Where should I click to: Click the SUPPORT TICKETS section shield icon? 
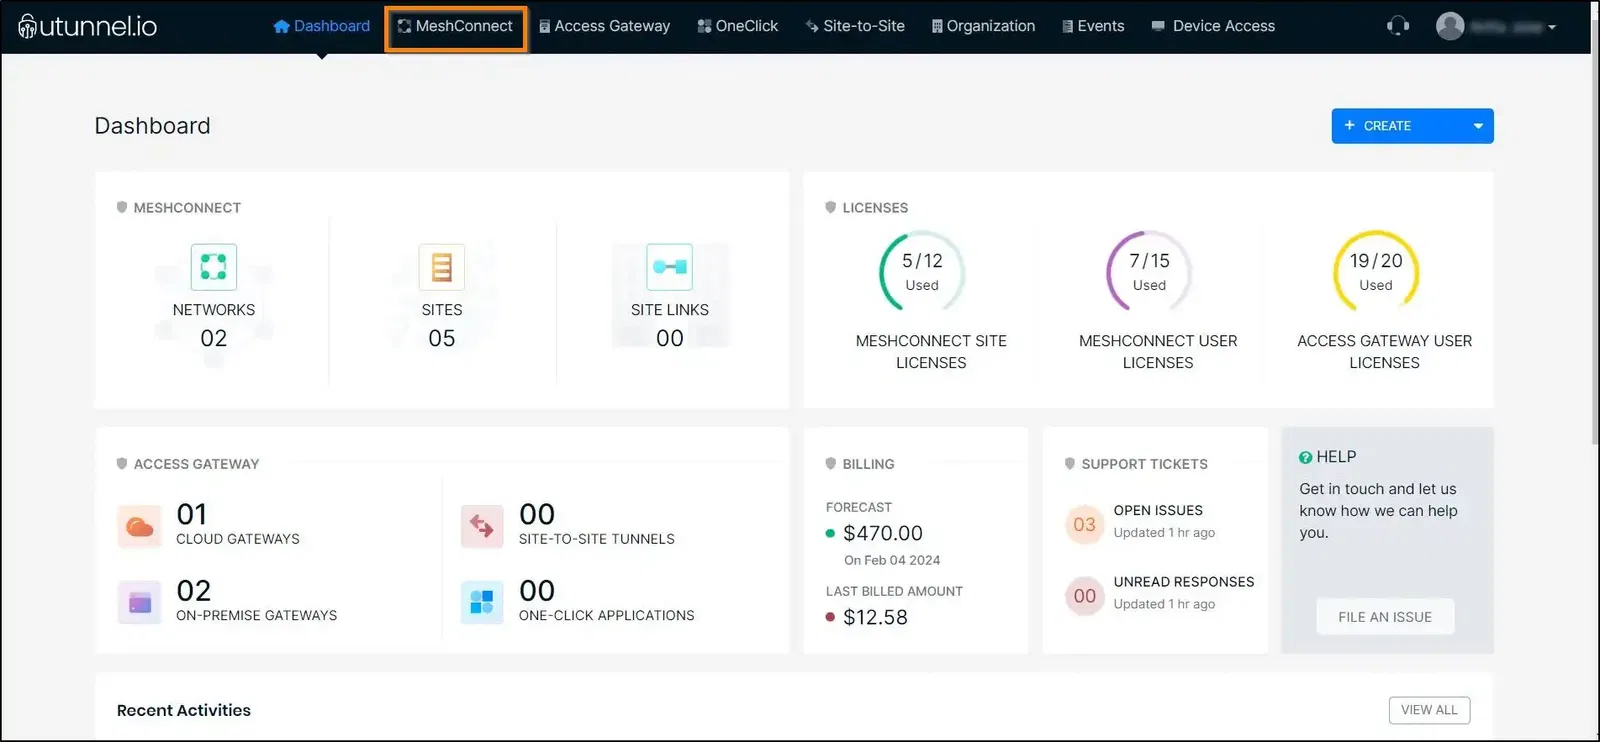click(x=1070, y=463)
